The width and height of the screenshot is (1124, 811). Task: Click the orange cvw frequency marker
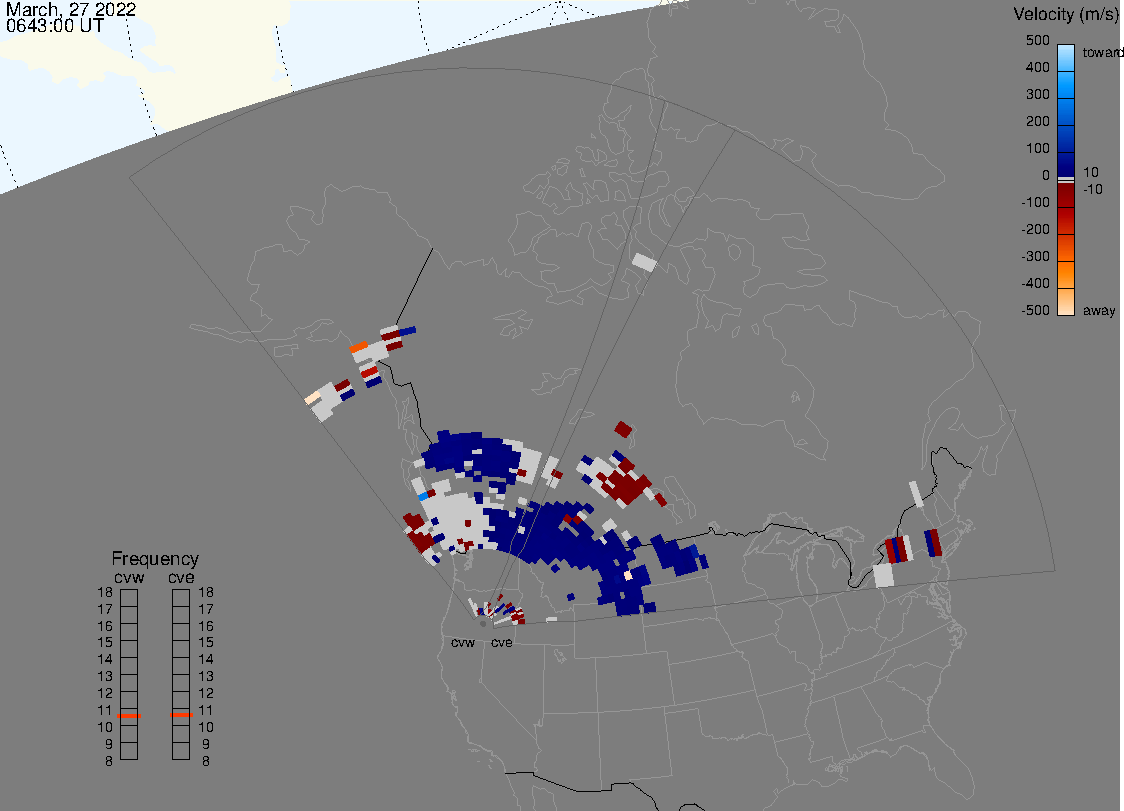tap(129, 716)
